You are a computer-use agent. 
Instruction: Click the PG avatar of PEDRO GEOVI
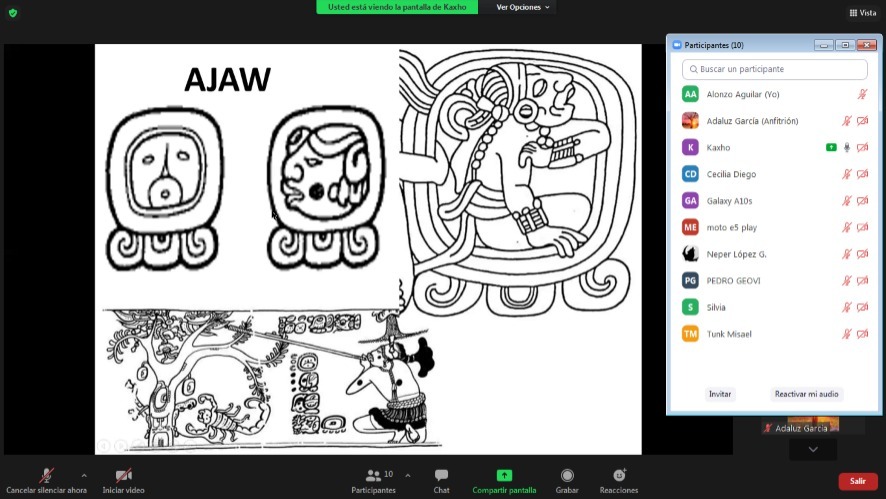(690, 281)
